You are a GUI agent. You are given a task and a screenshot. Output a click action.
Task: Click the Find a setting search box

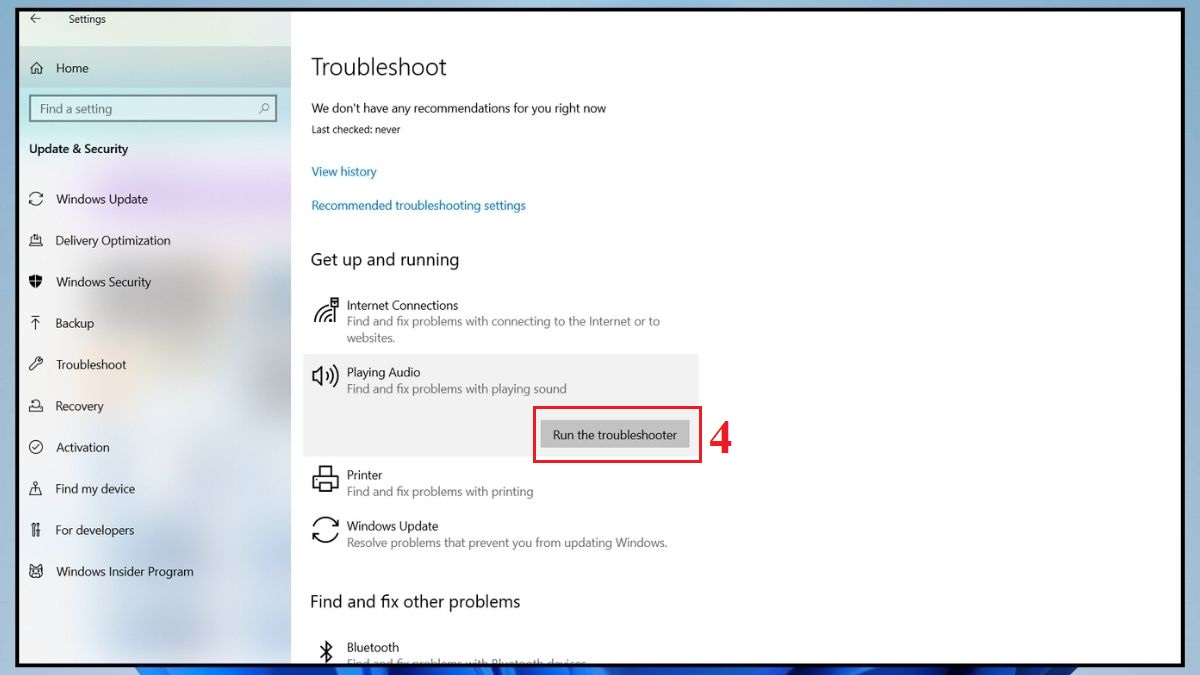153,109
